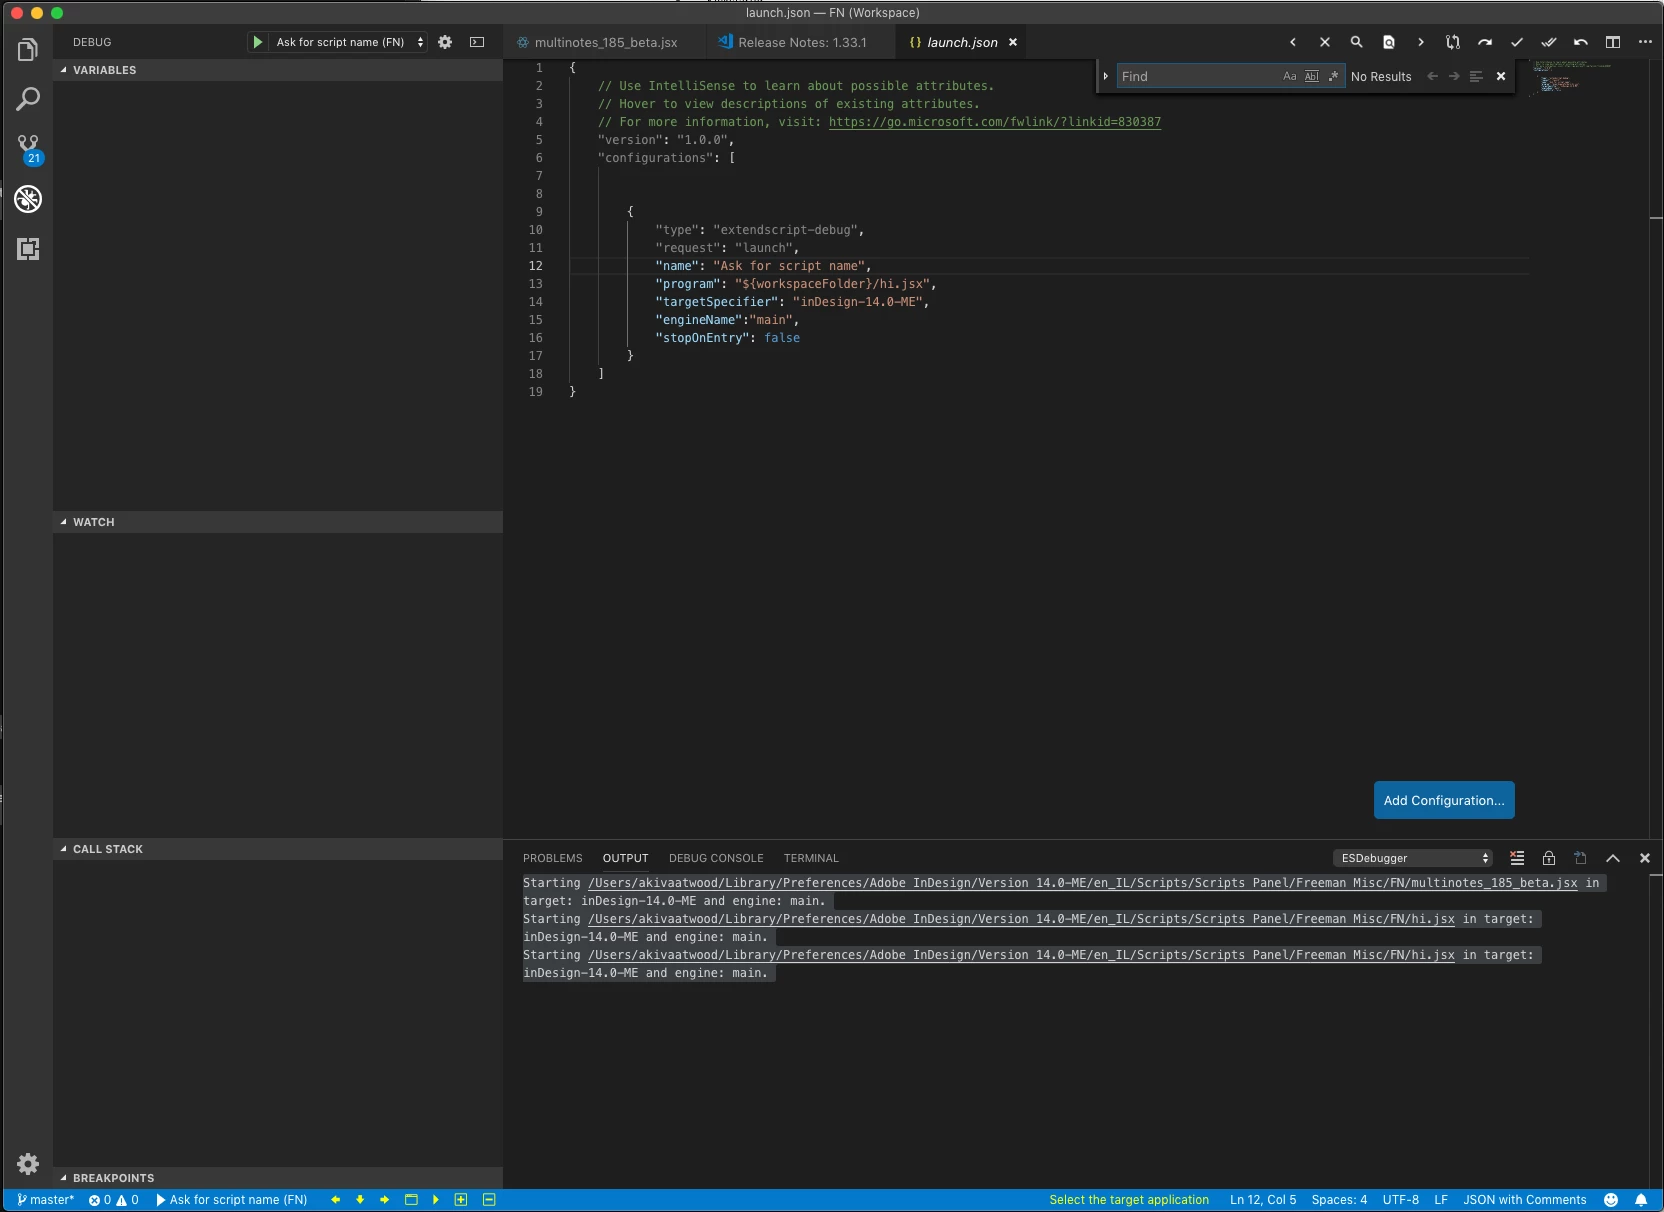Click the master branch indicator in status bar
This screenshot has width=1664, height=1212.
pyautogui.click(x=46, y=1200)
